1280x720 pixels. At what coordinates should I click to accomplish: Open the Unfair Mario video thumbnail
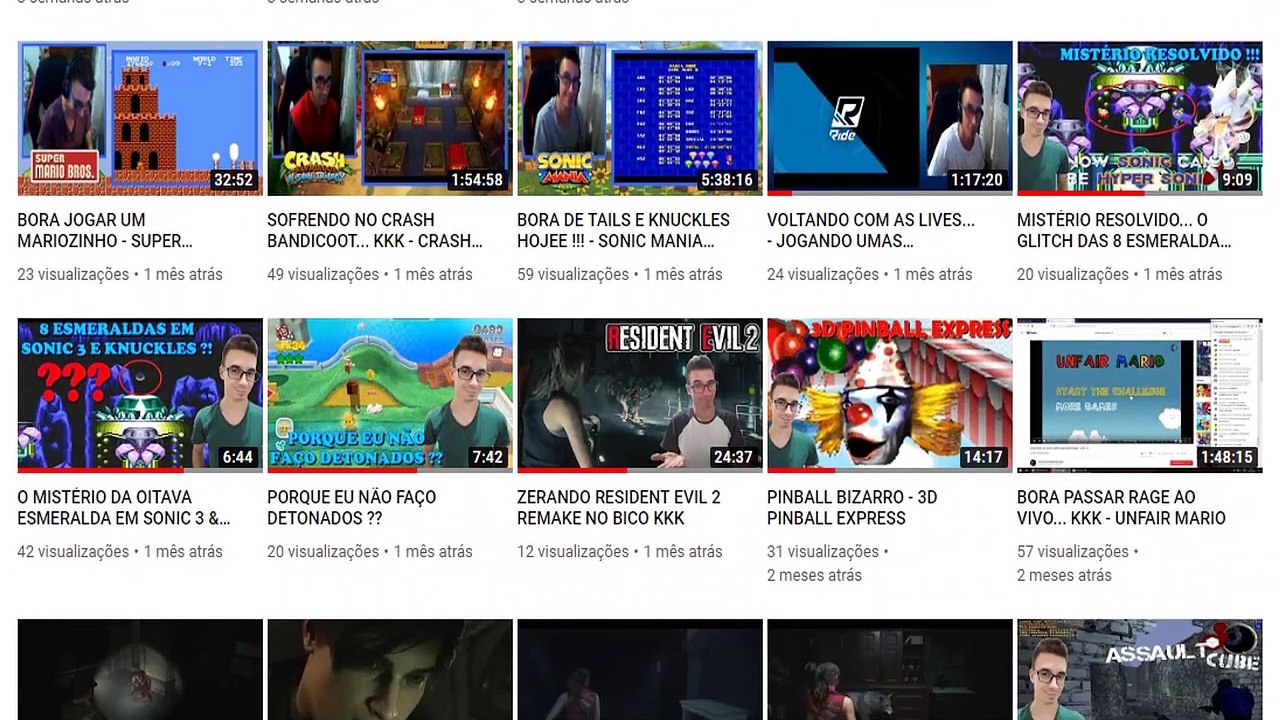(x=1140, y=395)
